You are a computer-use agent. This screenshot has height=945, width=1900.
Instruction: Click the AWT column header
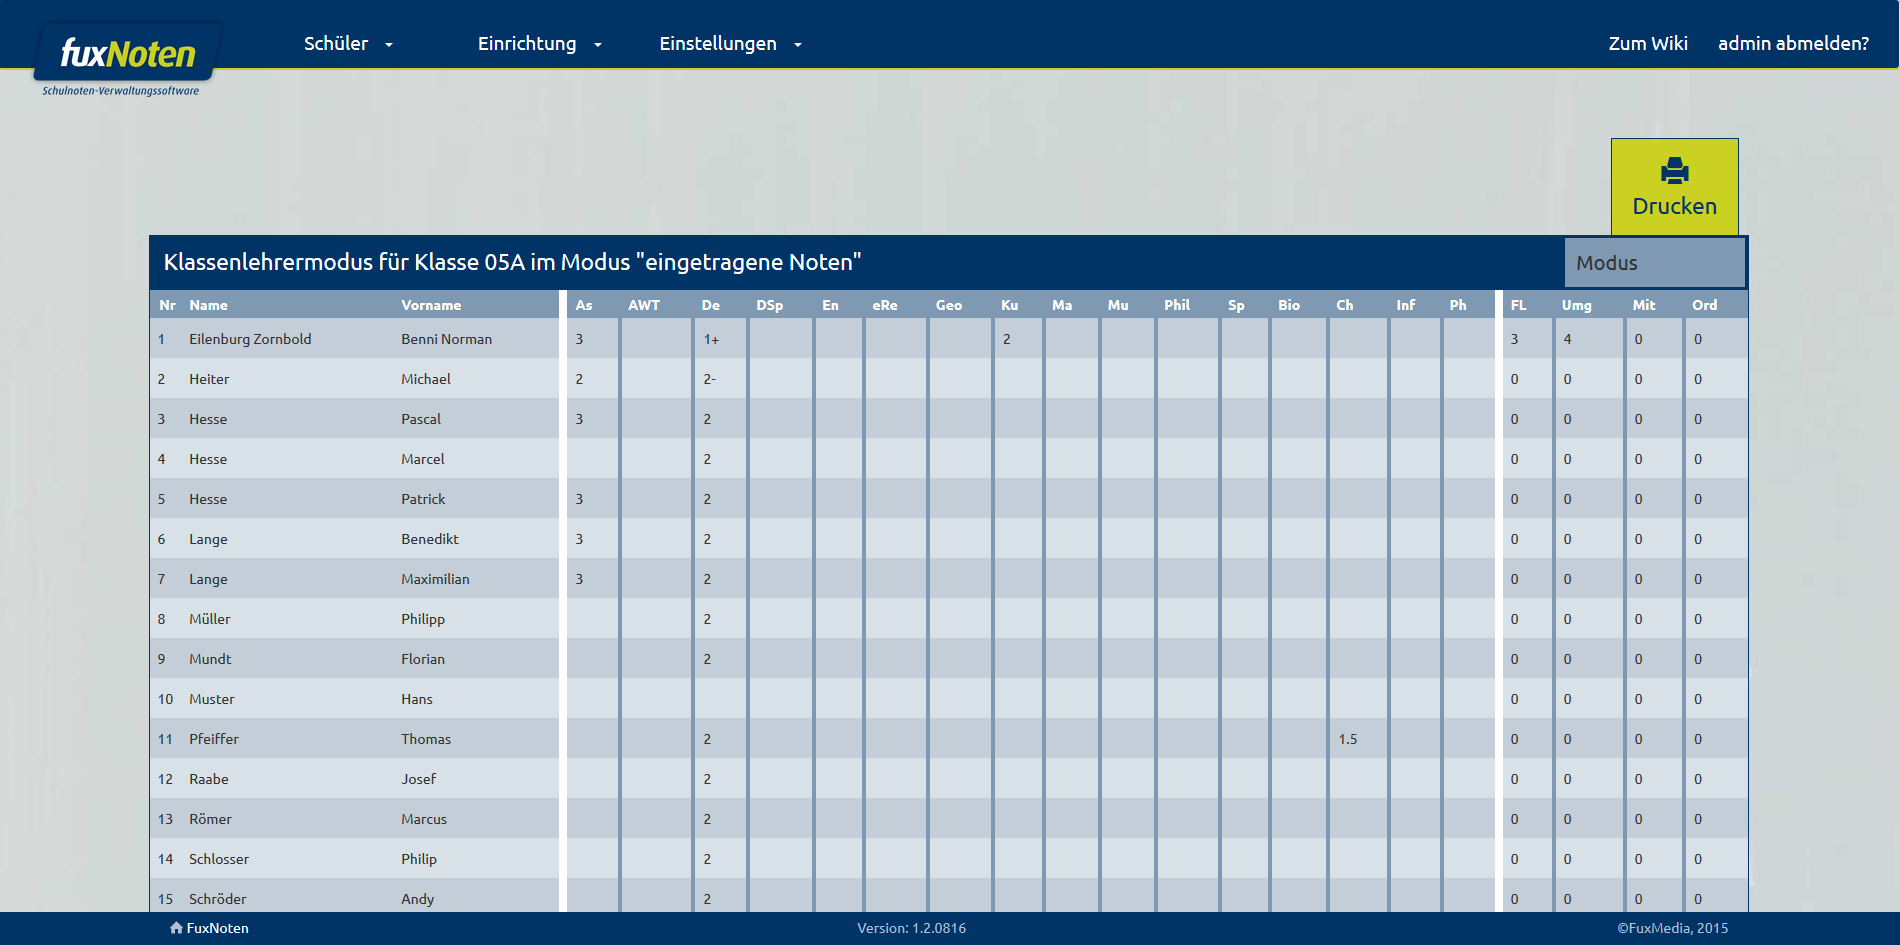[644, 305]
